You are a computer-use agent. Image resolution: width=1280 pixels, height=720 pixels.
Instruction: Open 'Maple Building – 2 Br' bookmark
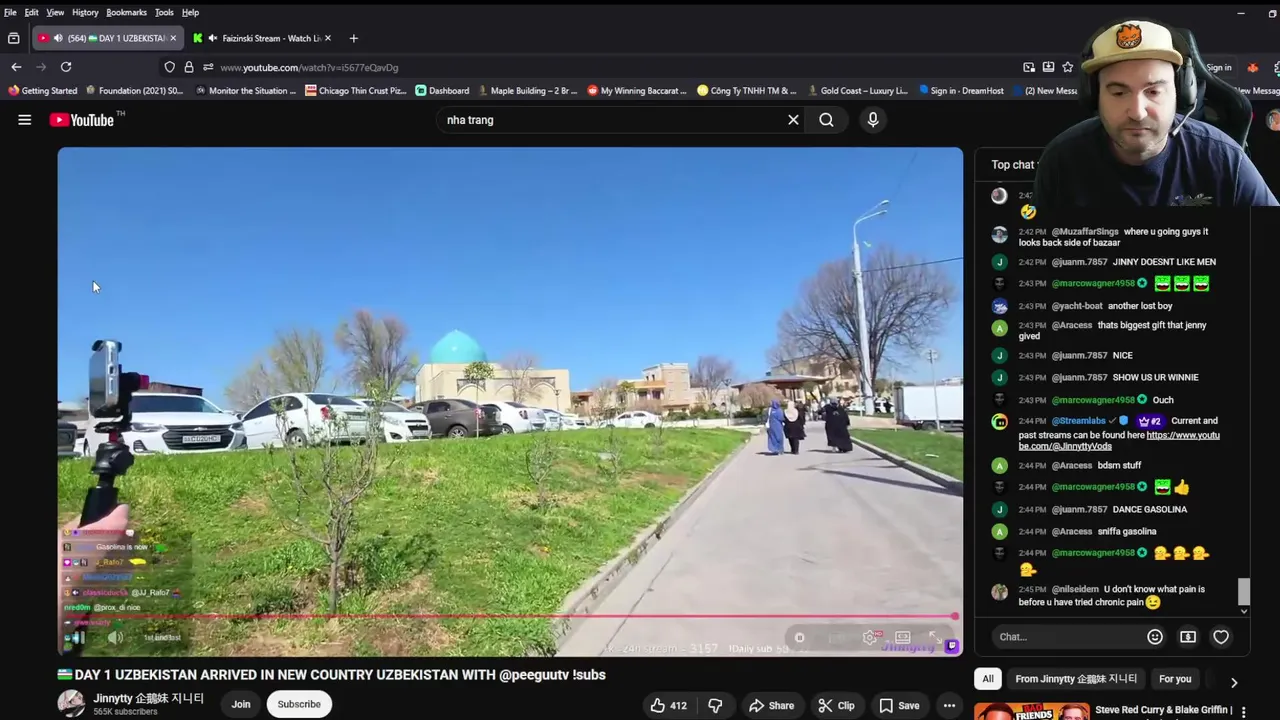tap(527, 90)
